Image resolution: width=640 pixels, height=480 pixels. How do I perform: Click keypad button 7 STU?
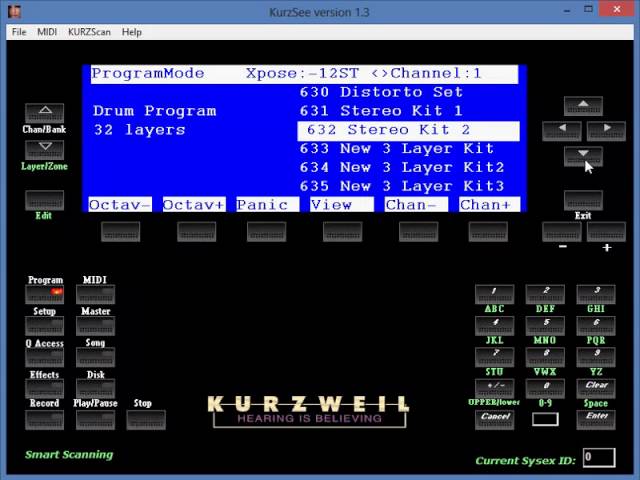(x=495, y=357)
